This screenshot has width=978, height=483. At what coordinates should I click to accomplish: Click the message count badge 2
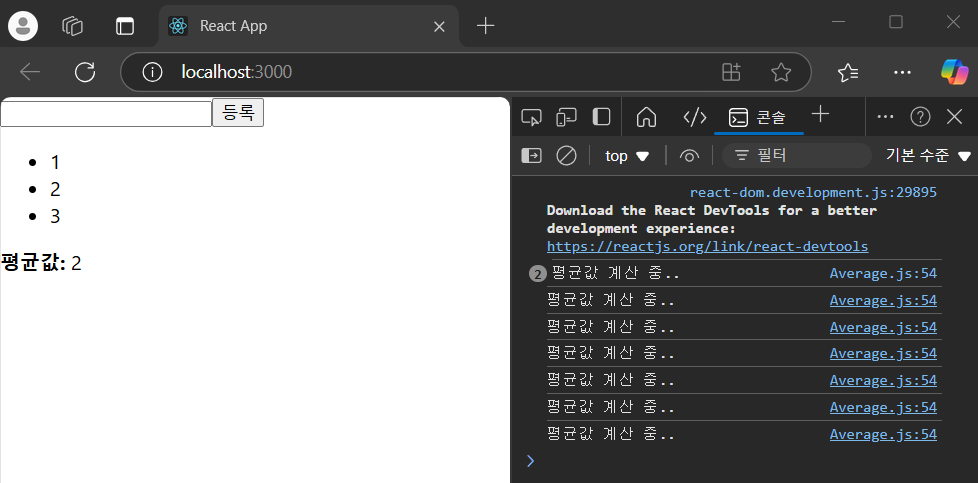point(537,274)
